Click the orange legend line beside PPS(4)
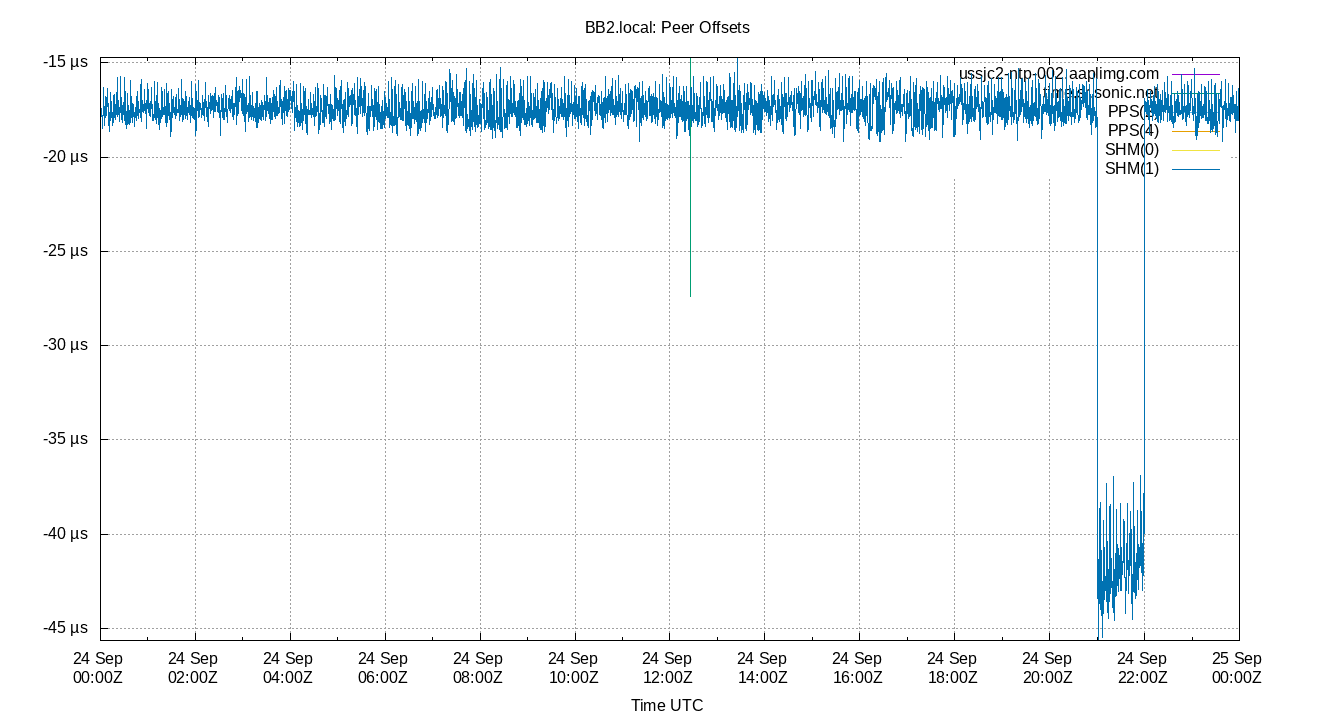The image size is (1340, 720). [x=1195, y=131]
